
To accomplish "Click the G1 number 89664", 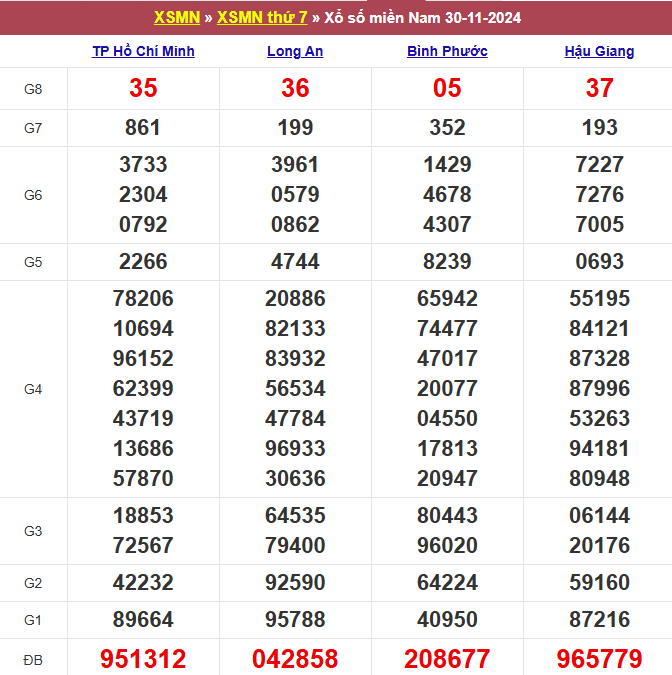I will 143,621.
